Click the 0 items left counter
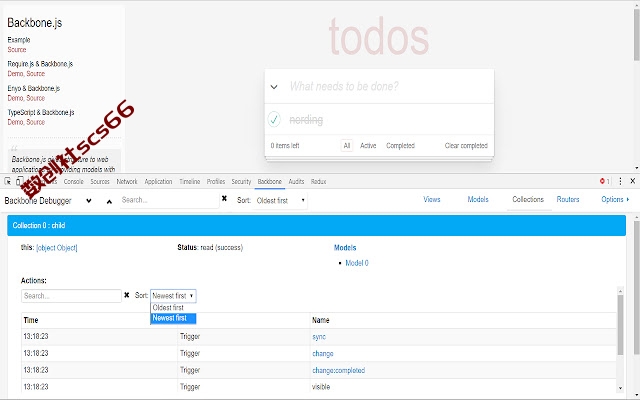 point(285,145)
